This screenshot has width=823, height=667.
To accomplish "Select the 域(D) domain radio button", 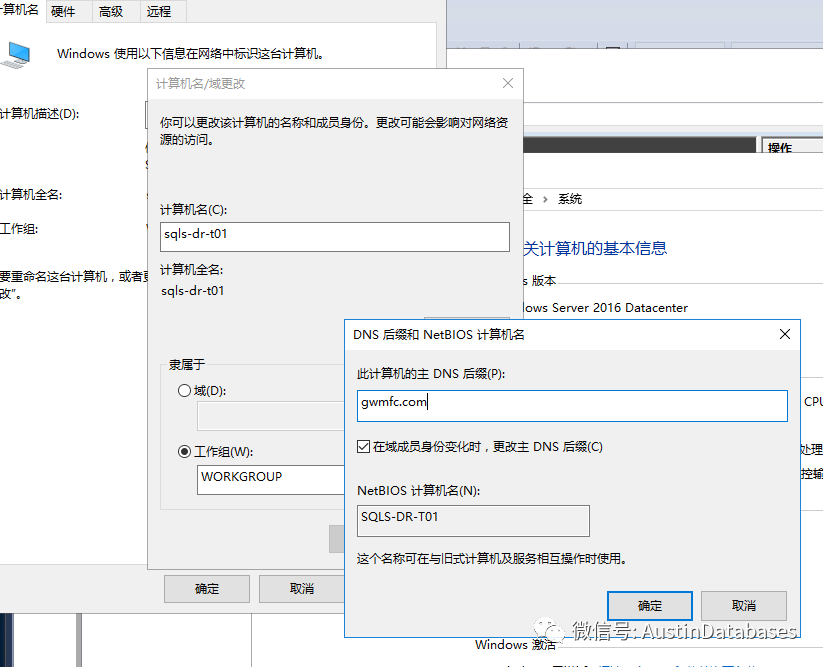I will tap(184, 390).
